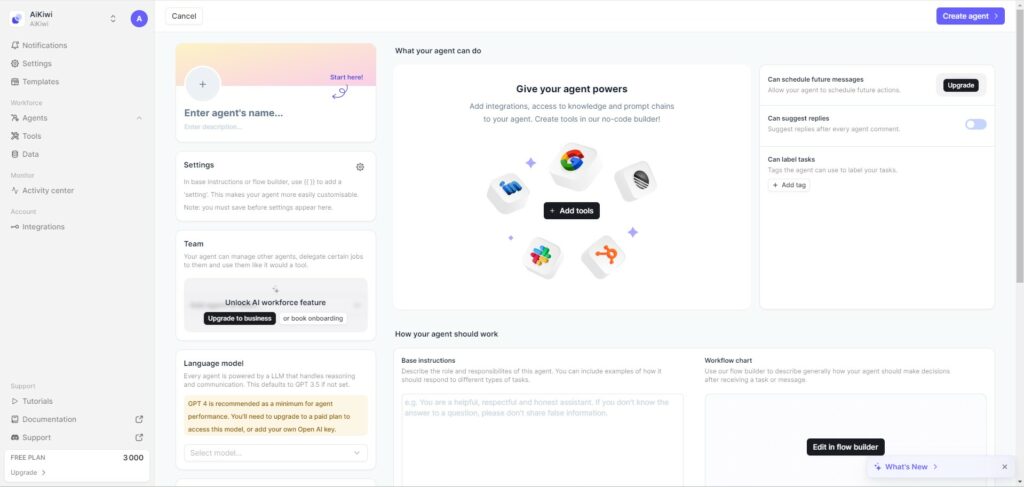
Task: Expand the AiKiwi workspace switcher
Action: (x=113, y=18)
